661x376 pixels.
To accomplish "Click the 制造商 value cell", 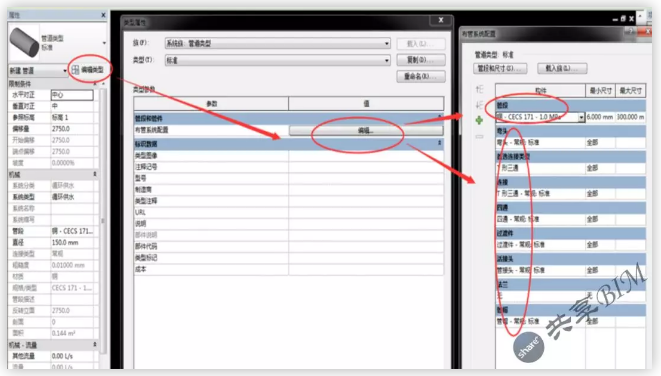I will 366,190.
